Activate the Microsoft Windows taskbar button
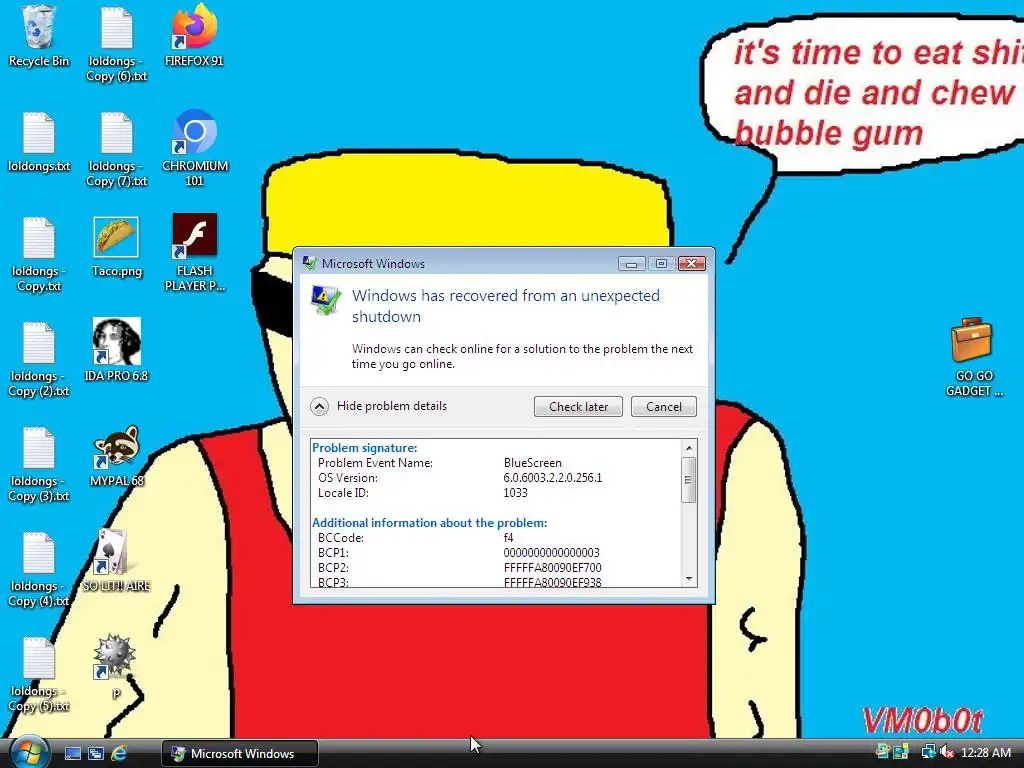1024x768 pixels. click(240, 754)
